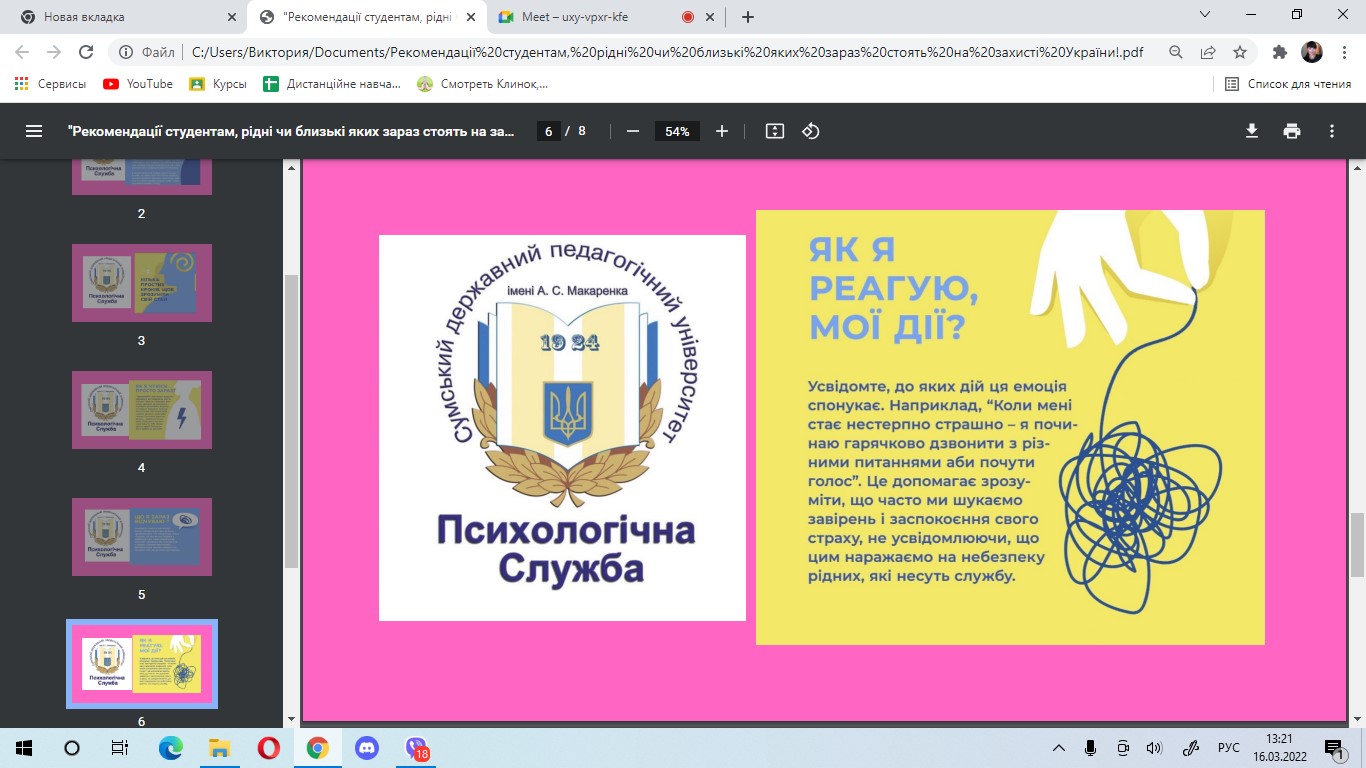The image size is (1366, 768).
Task: Switch the РУС input language
Action: [1228, 748]
